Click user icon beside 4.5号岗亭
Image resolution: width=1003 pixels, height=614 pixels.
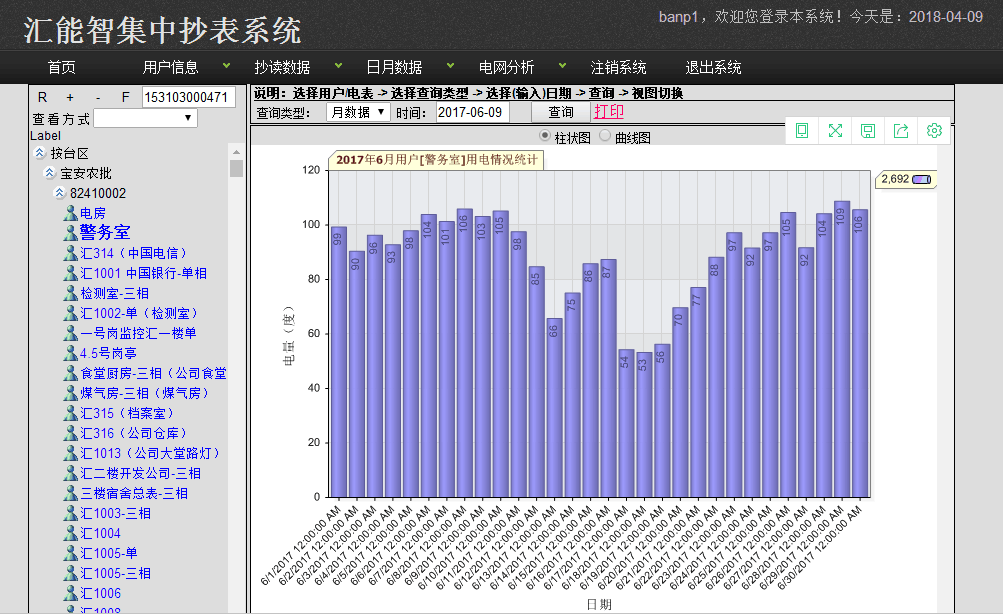[70, 353]
